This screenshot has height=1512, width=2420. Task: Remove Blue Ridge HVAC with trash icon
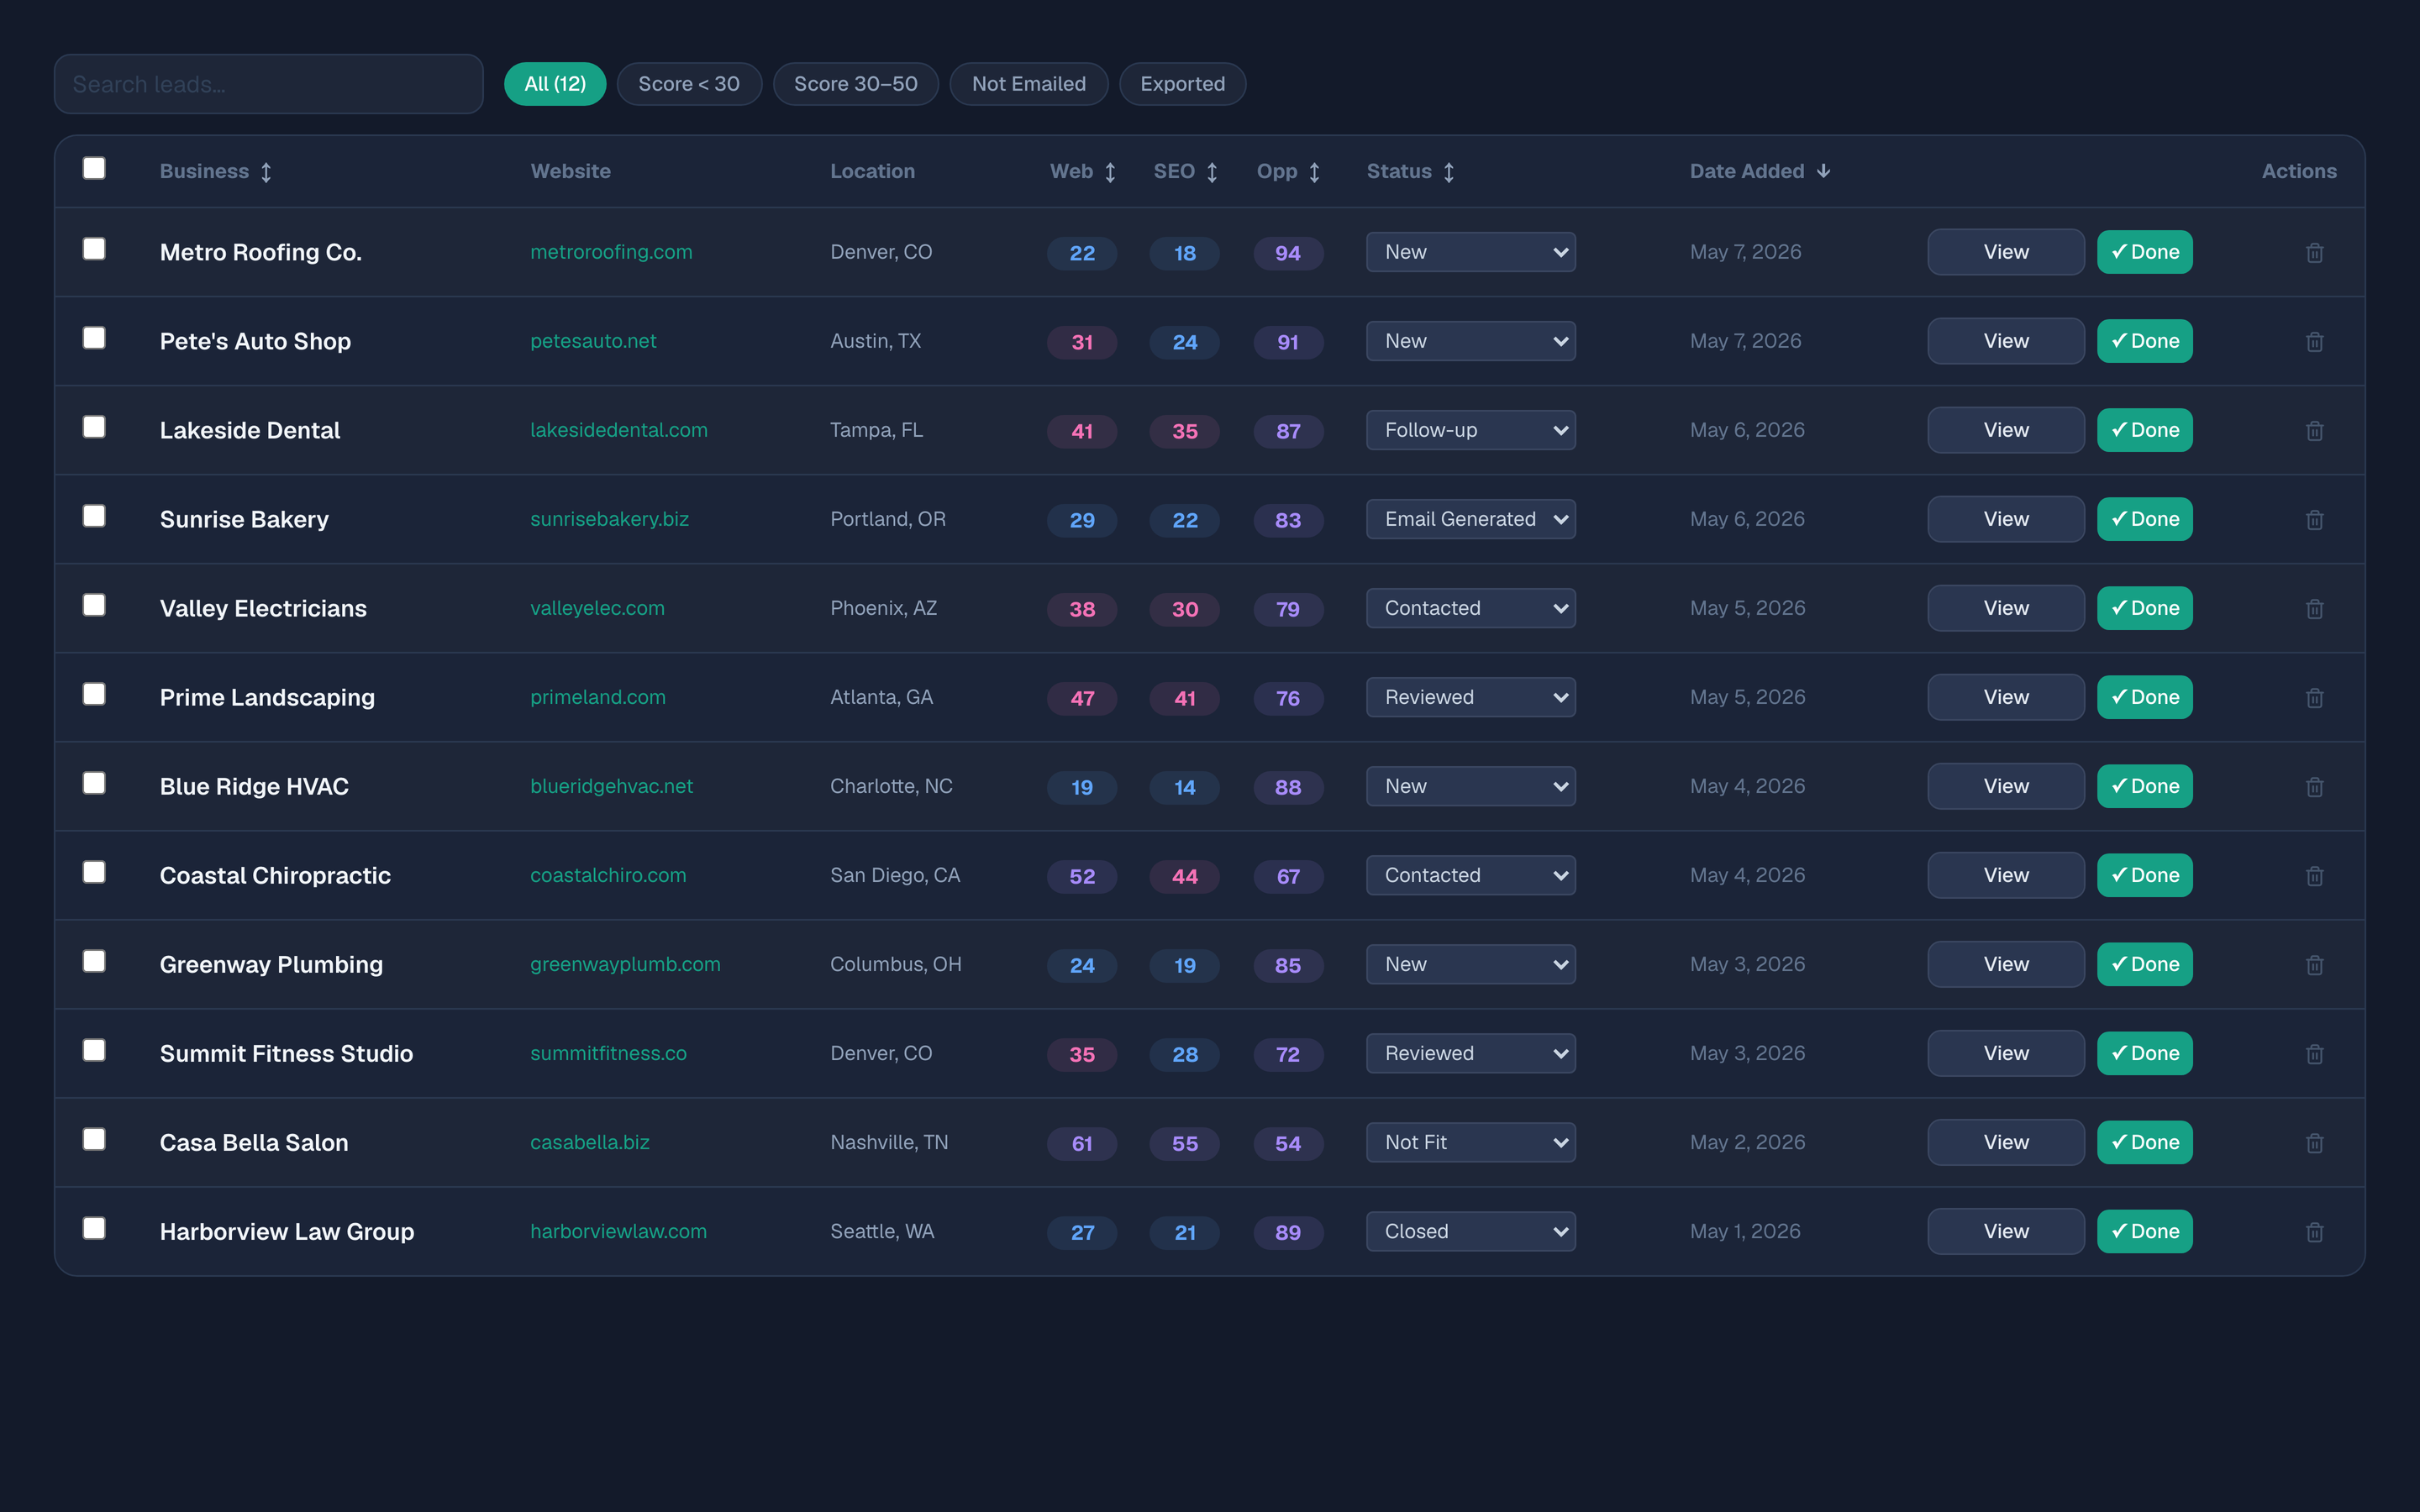pyautogui.click(x=2314, y=787)
